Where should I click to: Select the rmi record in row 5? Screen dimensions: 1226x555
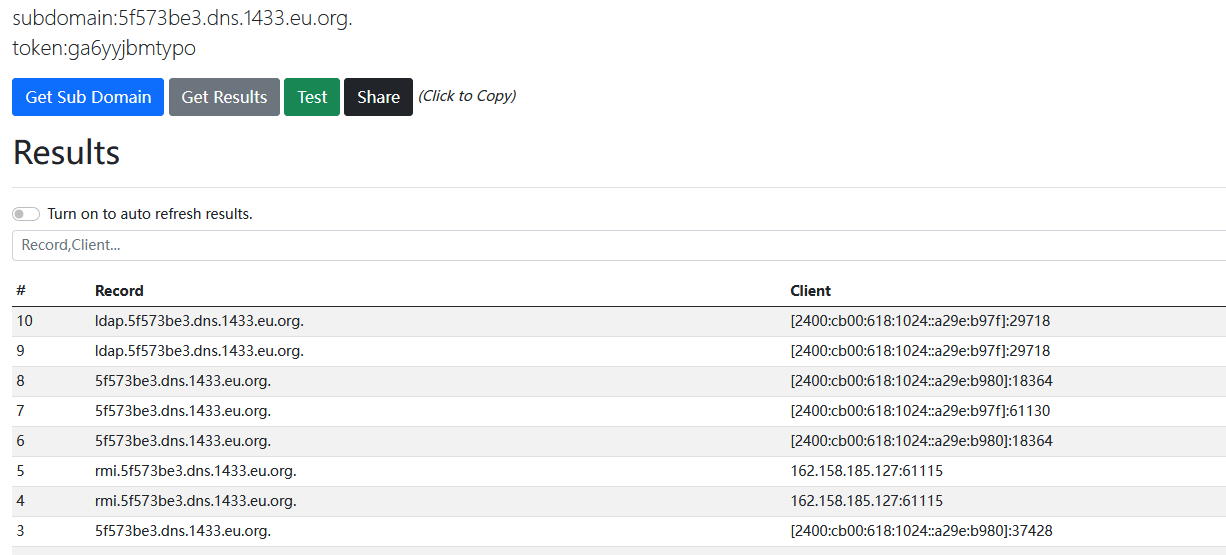click(196, 471)
